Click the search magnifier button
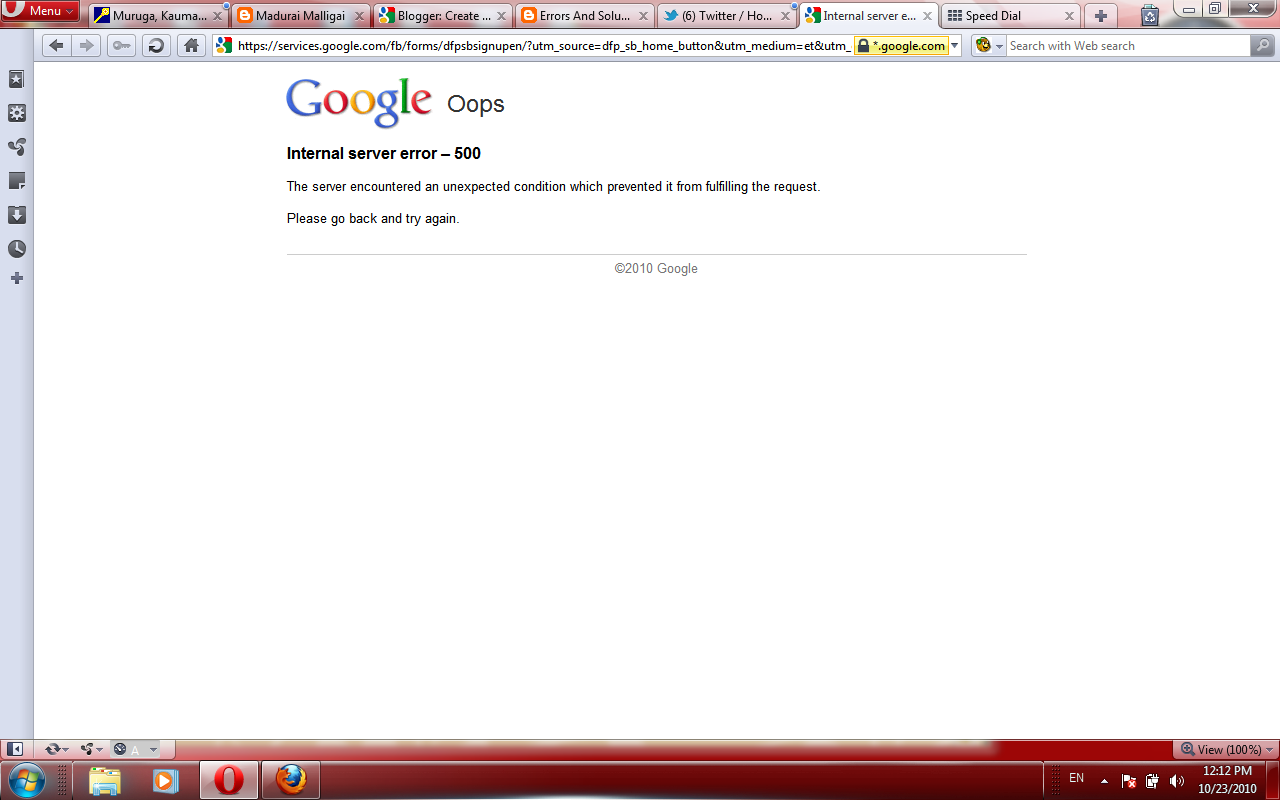Viewport: 1280px width, 800px height. [x=1263, y=46]
